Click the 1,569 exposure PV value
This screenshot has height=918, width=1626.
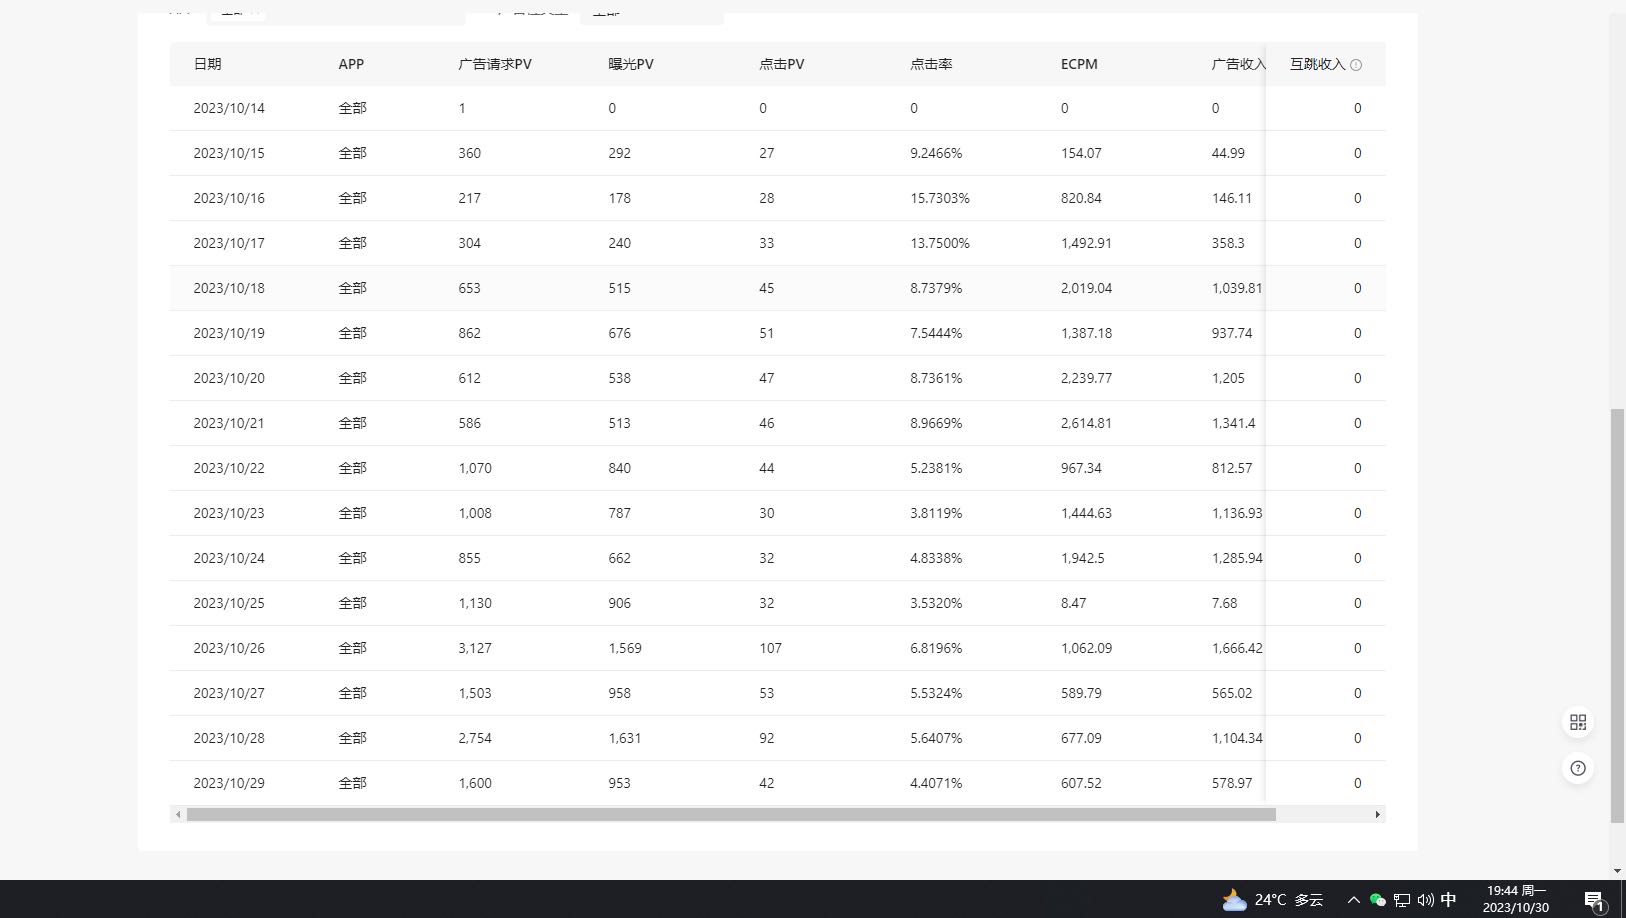pyautogui.click(x=625, y=648)
